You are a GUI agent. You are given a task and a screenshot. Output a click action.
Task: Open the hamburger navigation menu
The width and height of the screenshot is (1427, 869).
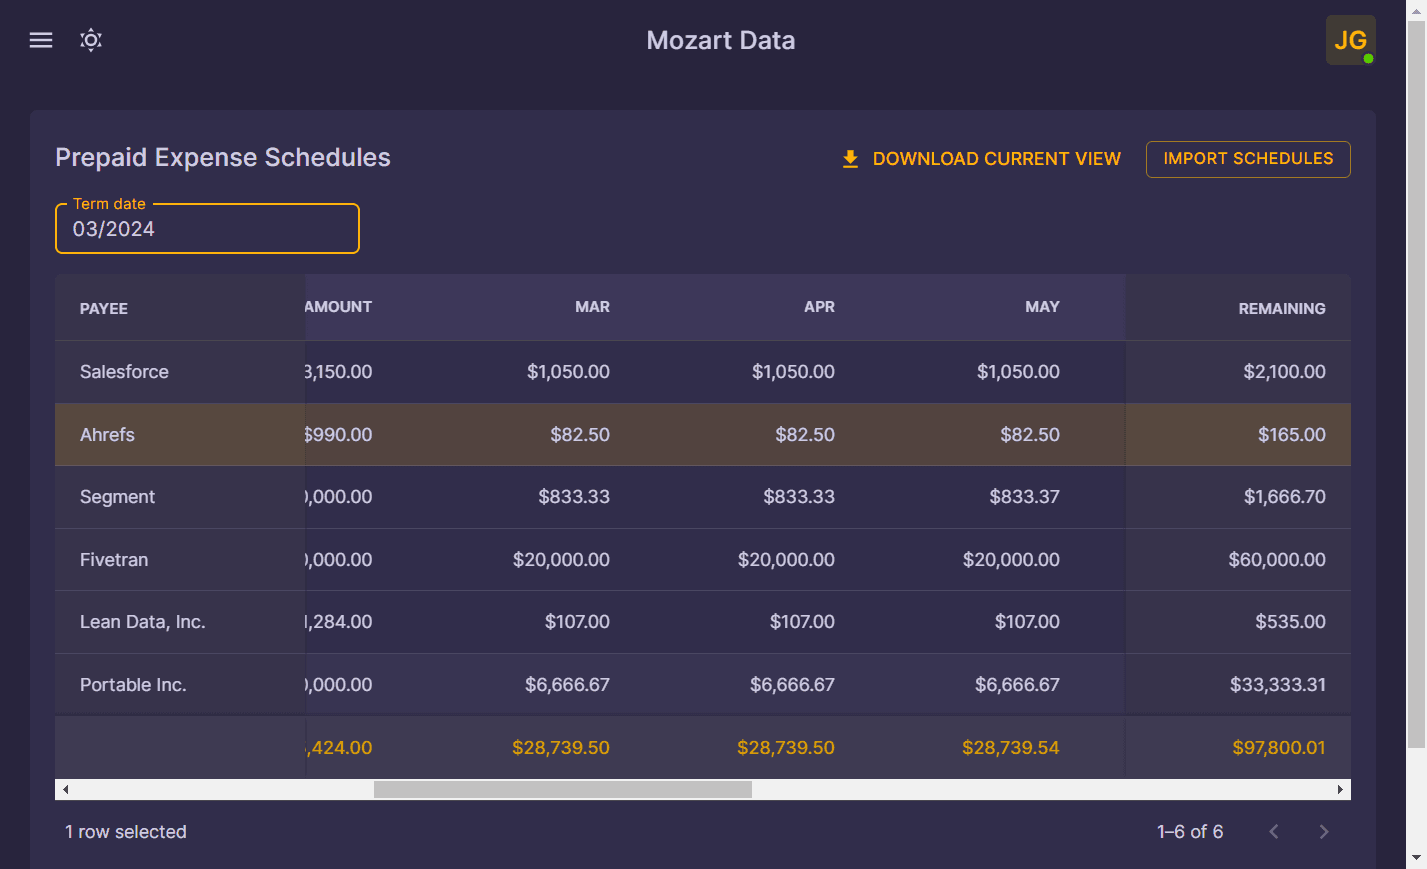(40, 40)
